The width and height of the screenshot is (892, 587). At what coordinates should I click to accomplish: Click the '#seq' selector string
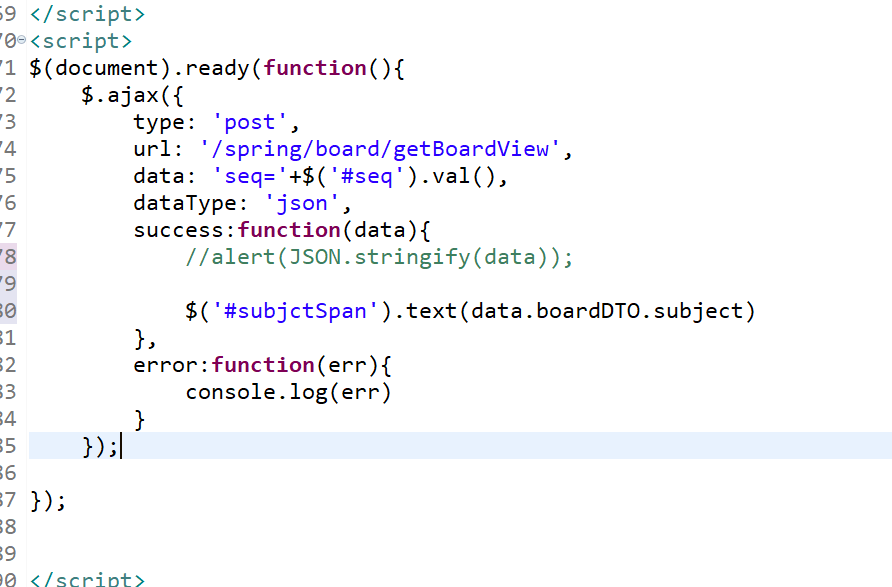click(x=367, y=176)
